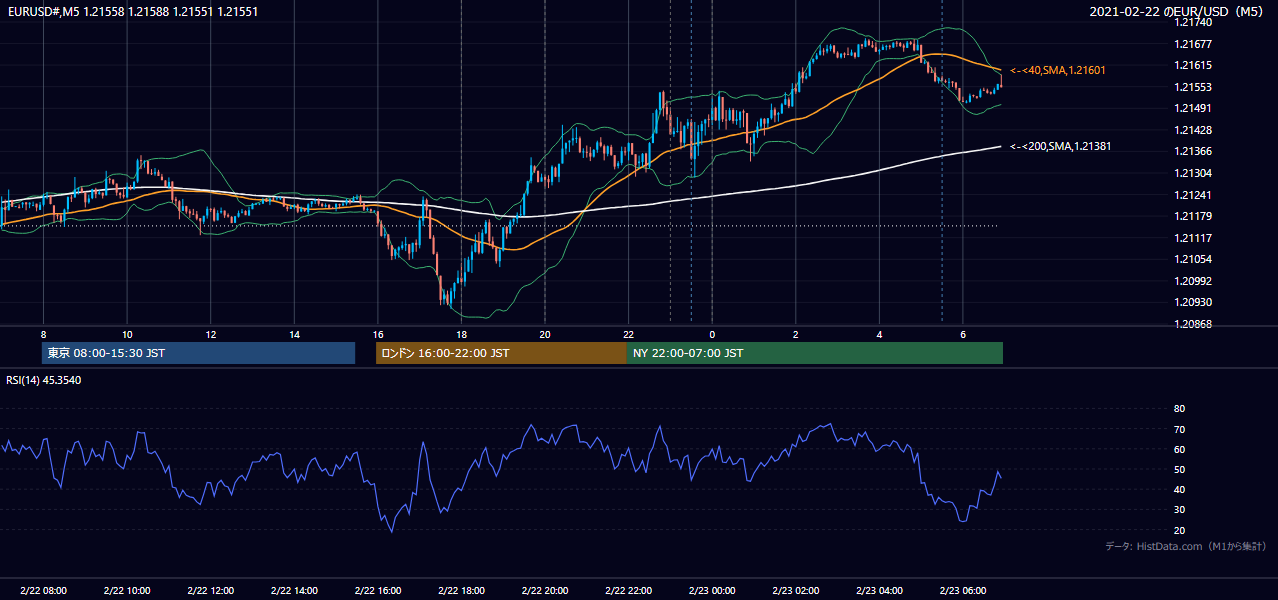This screenshot has width=1278, height=600.
Task: Click hour label 12 under price chart
Action: tap(210, 334)
